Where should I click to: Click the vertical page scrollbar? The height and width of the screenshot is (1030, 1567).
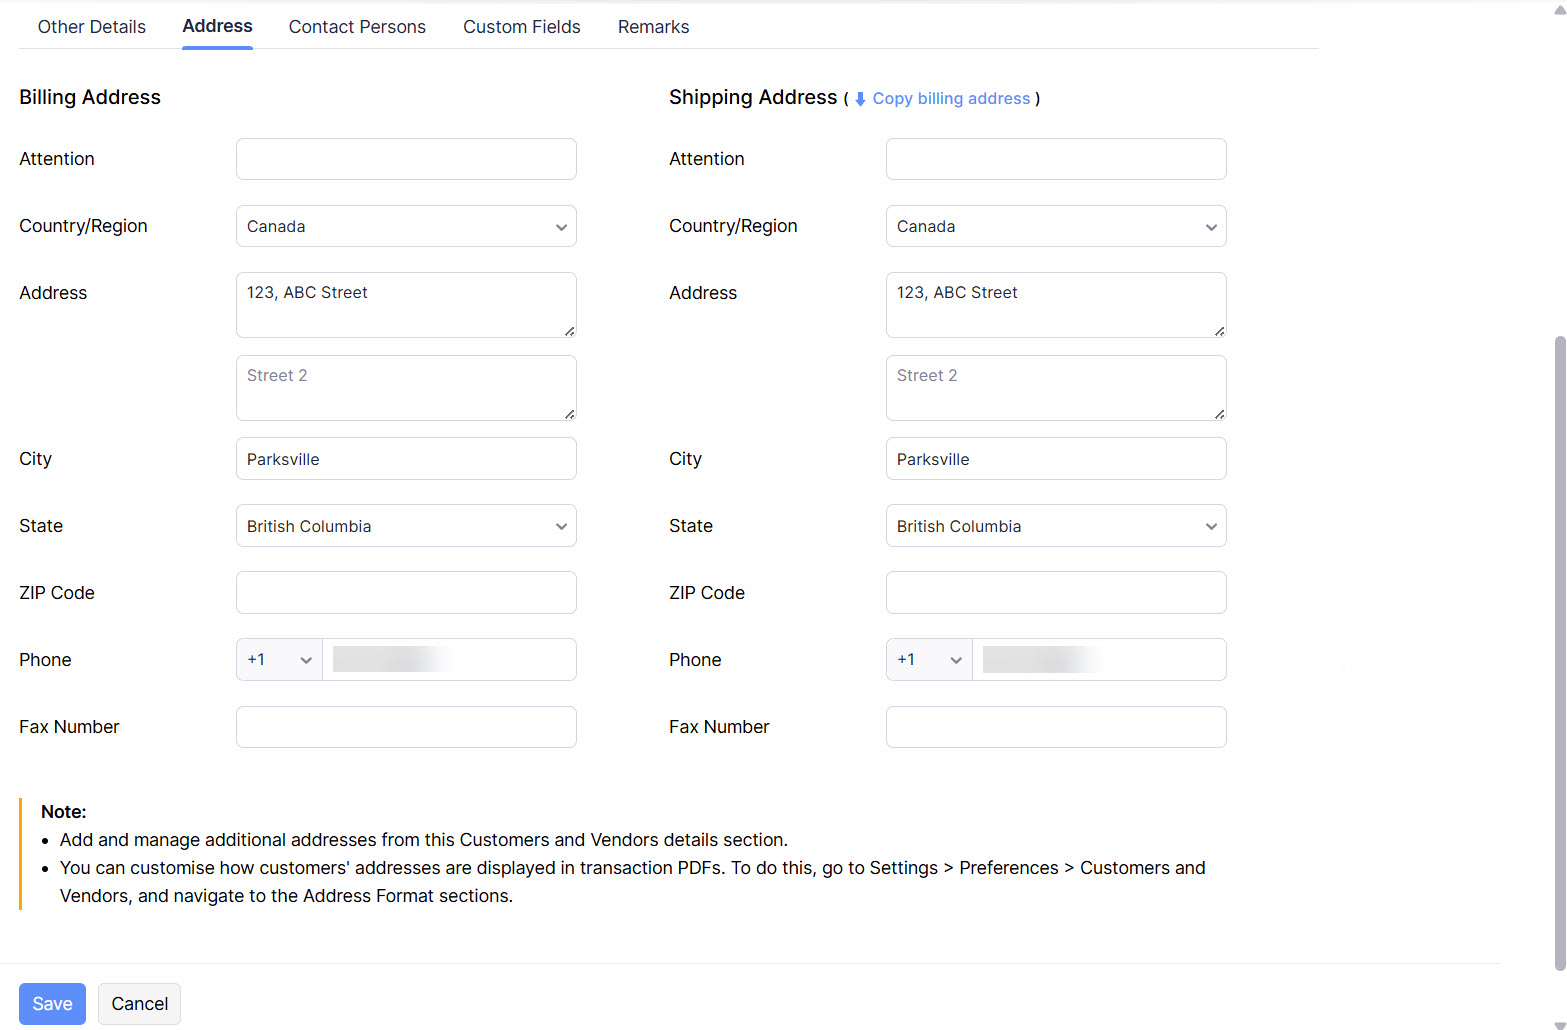tap(1559, 650)
